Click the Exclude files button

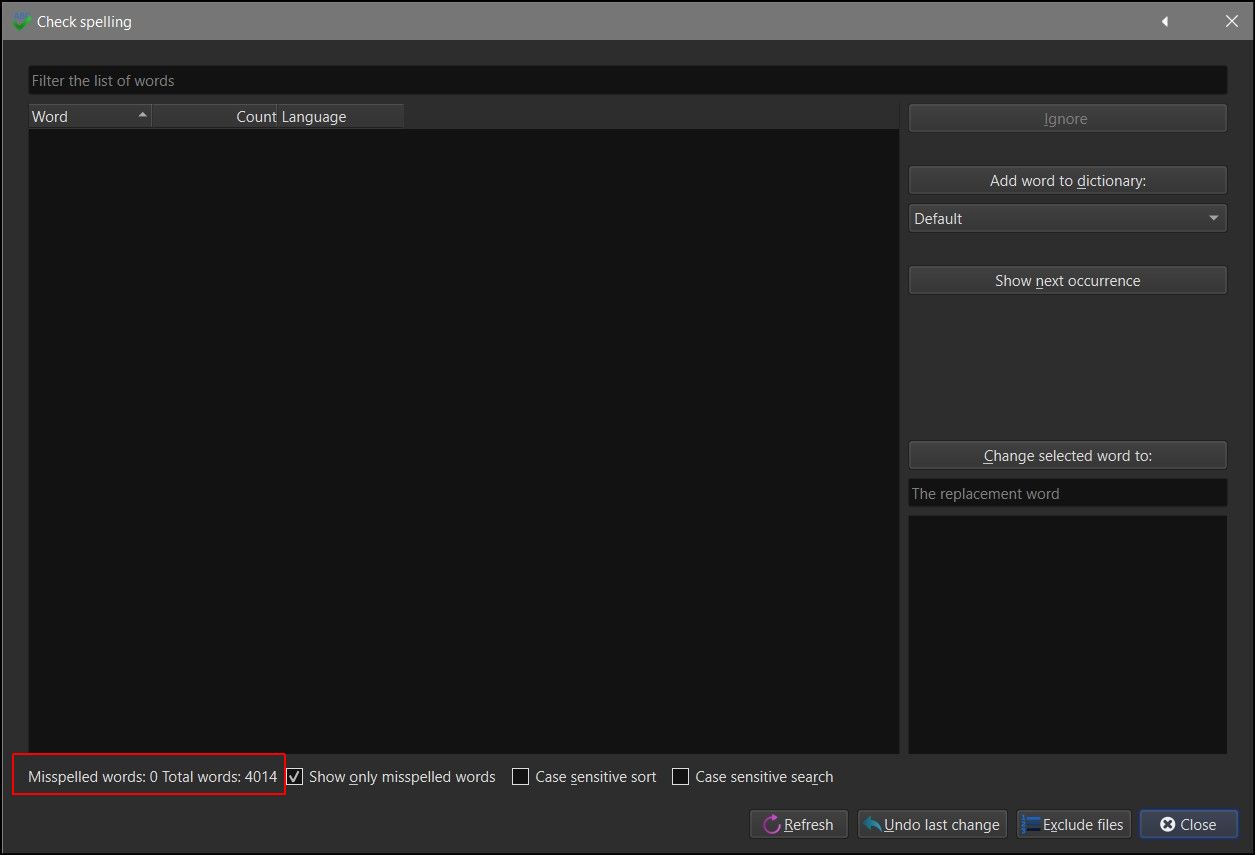(x=1074, y=824)
